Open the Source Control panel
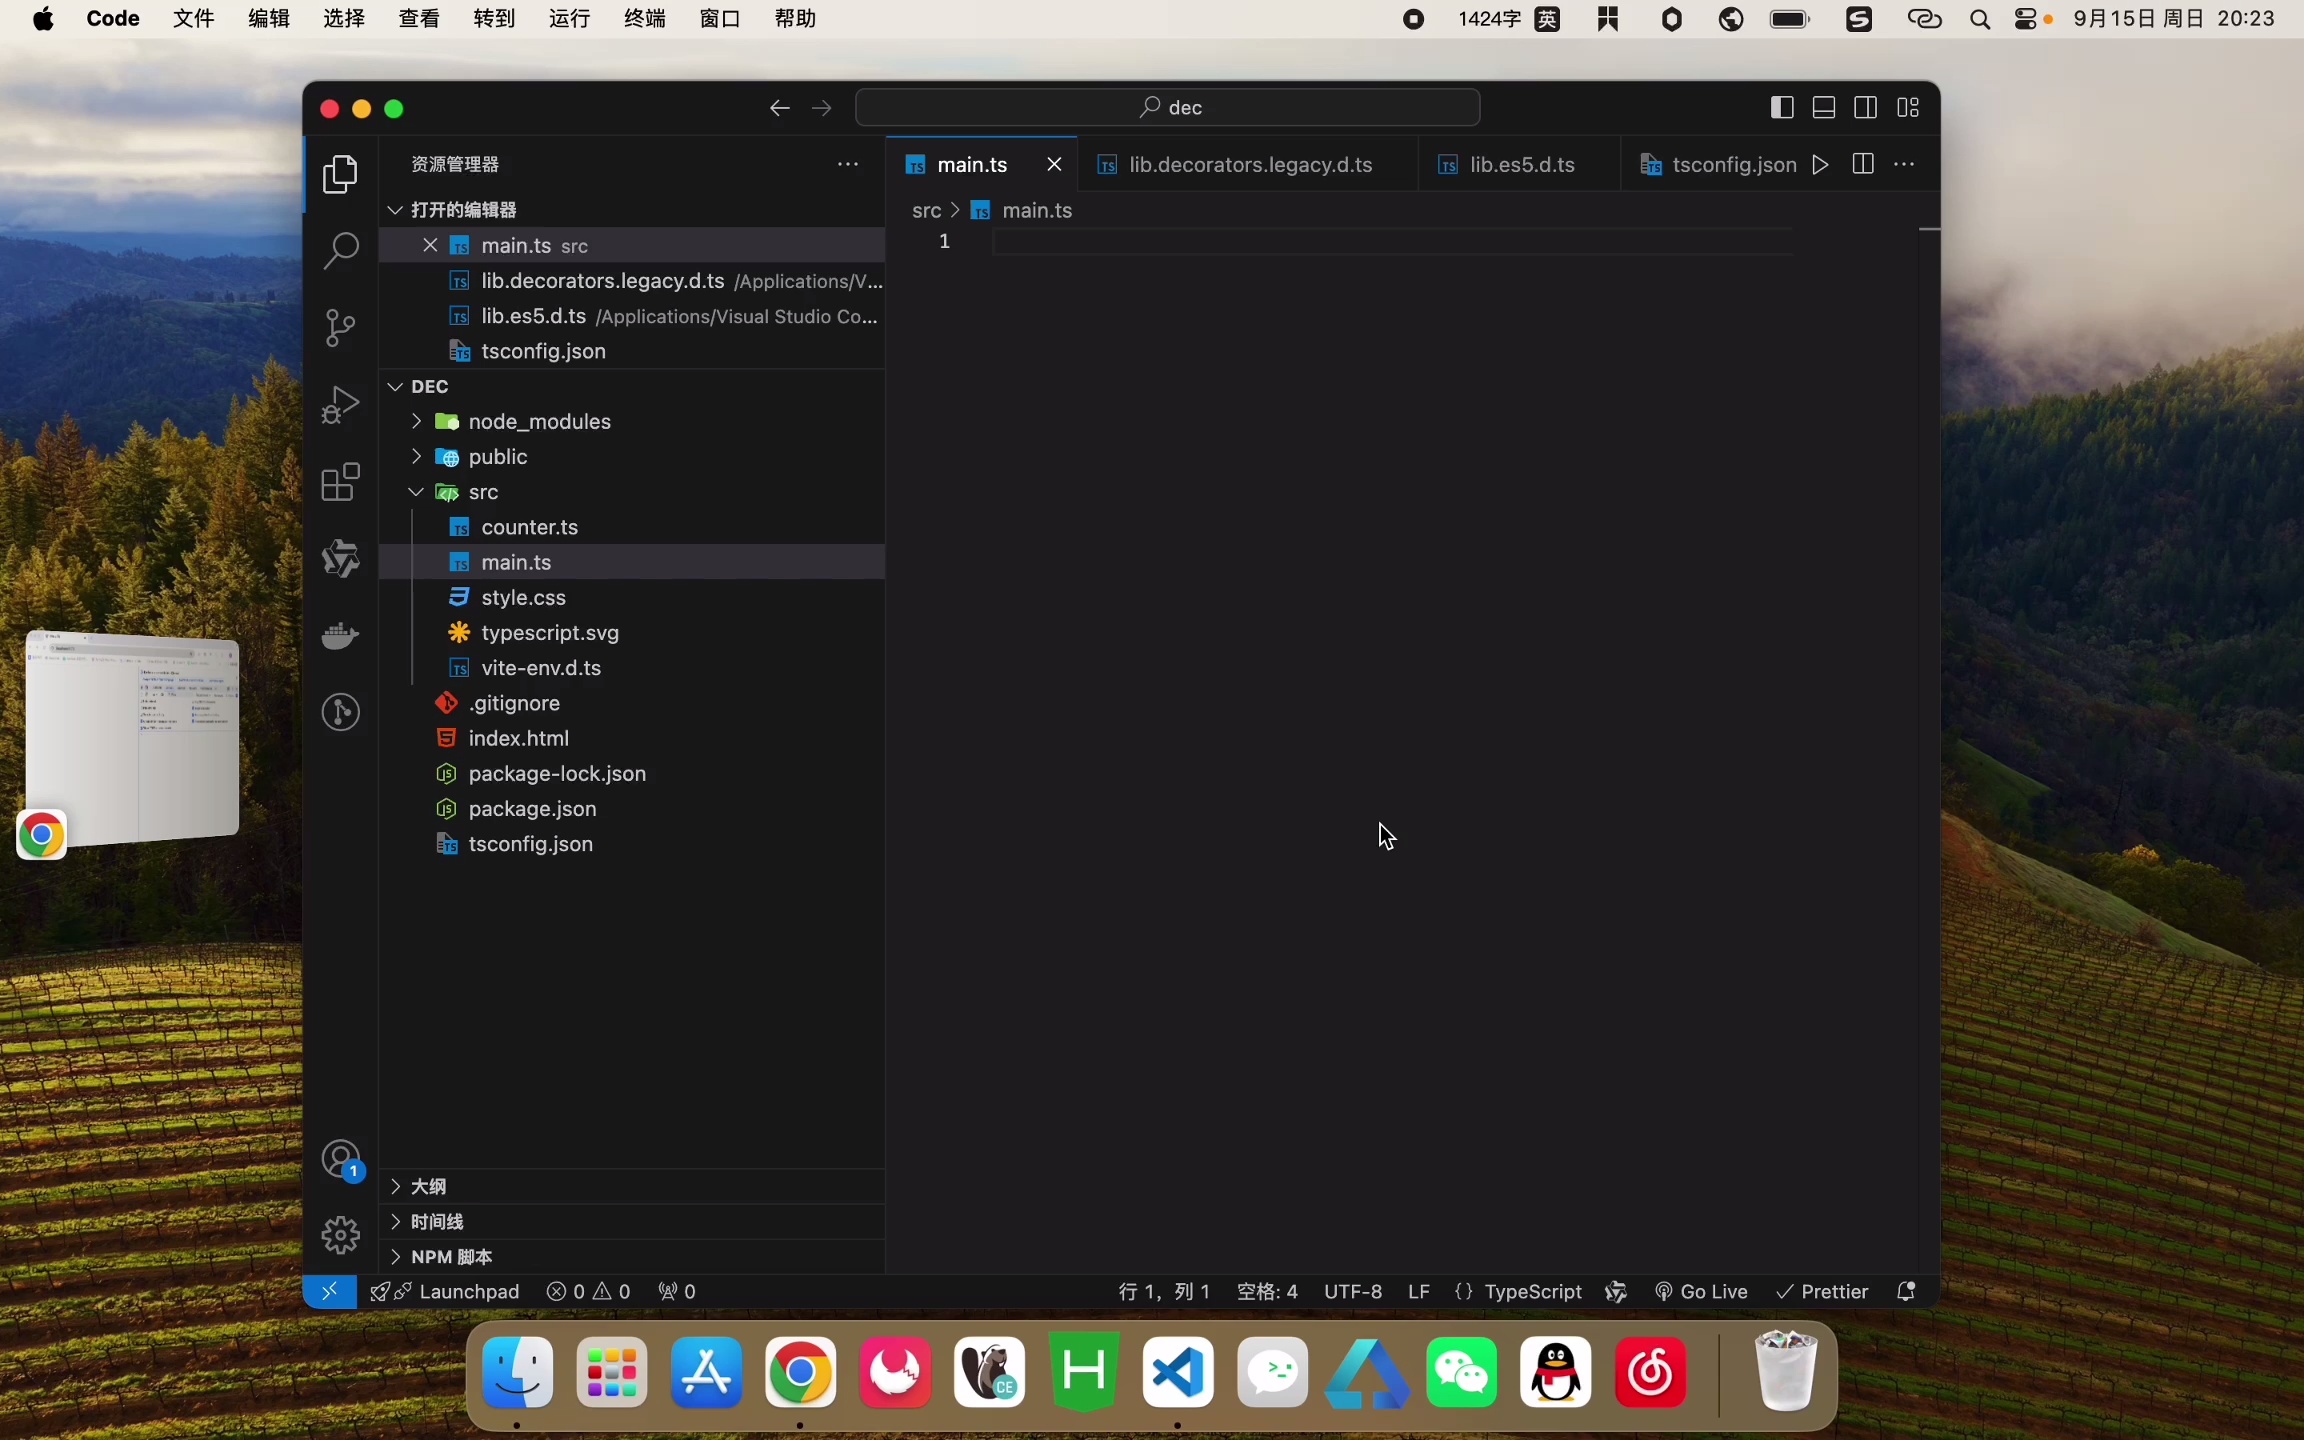 (340, 327)
